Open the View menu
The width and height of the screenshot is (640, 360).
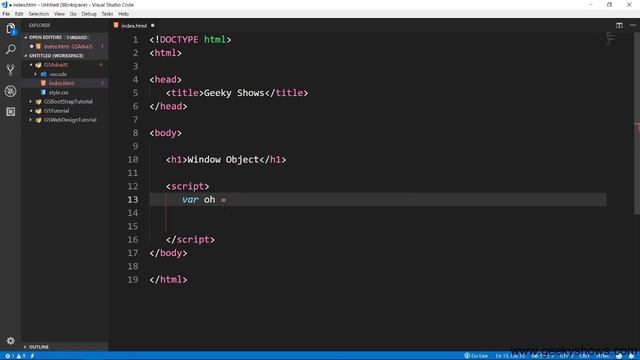(59, 14)
